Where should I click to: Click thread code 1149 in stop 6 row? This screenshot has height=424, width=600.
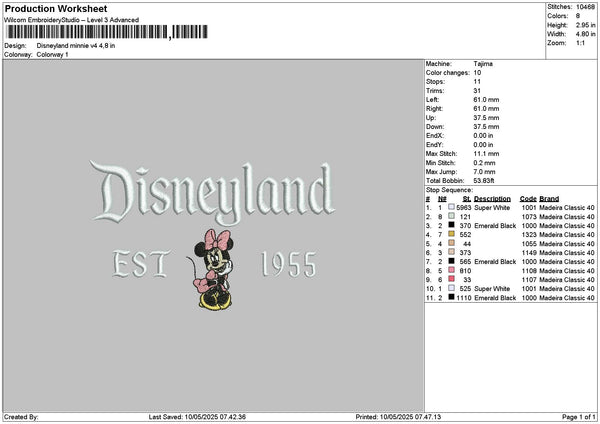click(529, 253)
